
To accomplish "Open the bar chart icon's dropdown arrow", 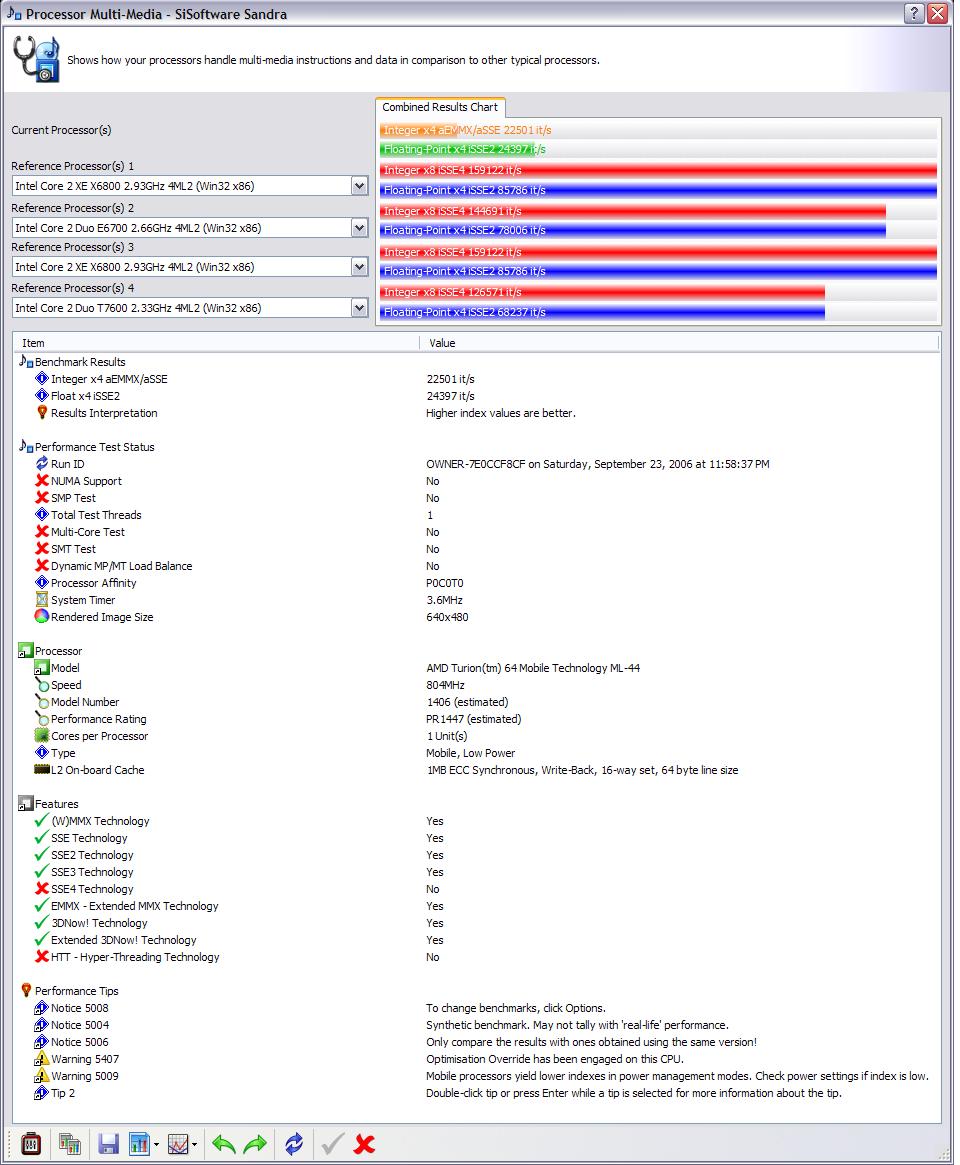I will coord(156,1144).
